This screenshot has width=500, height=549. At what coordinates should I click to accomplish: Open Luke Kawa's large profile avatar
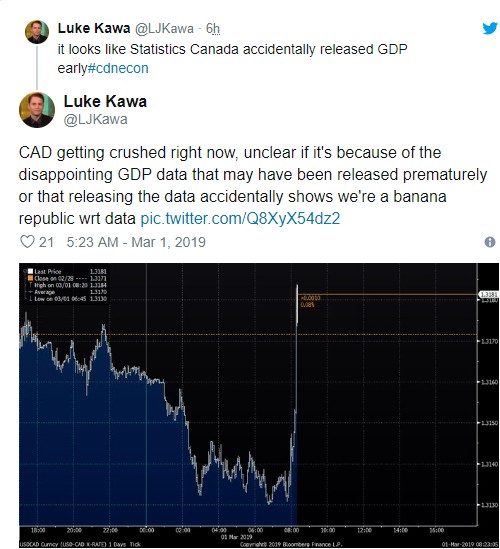click(37, 110)
